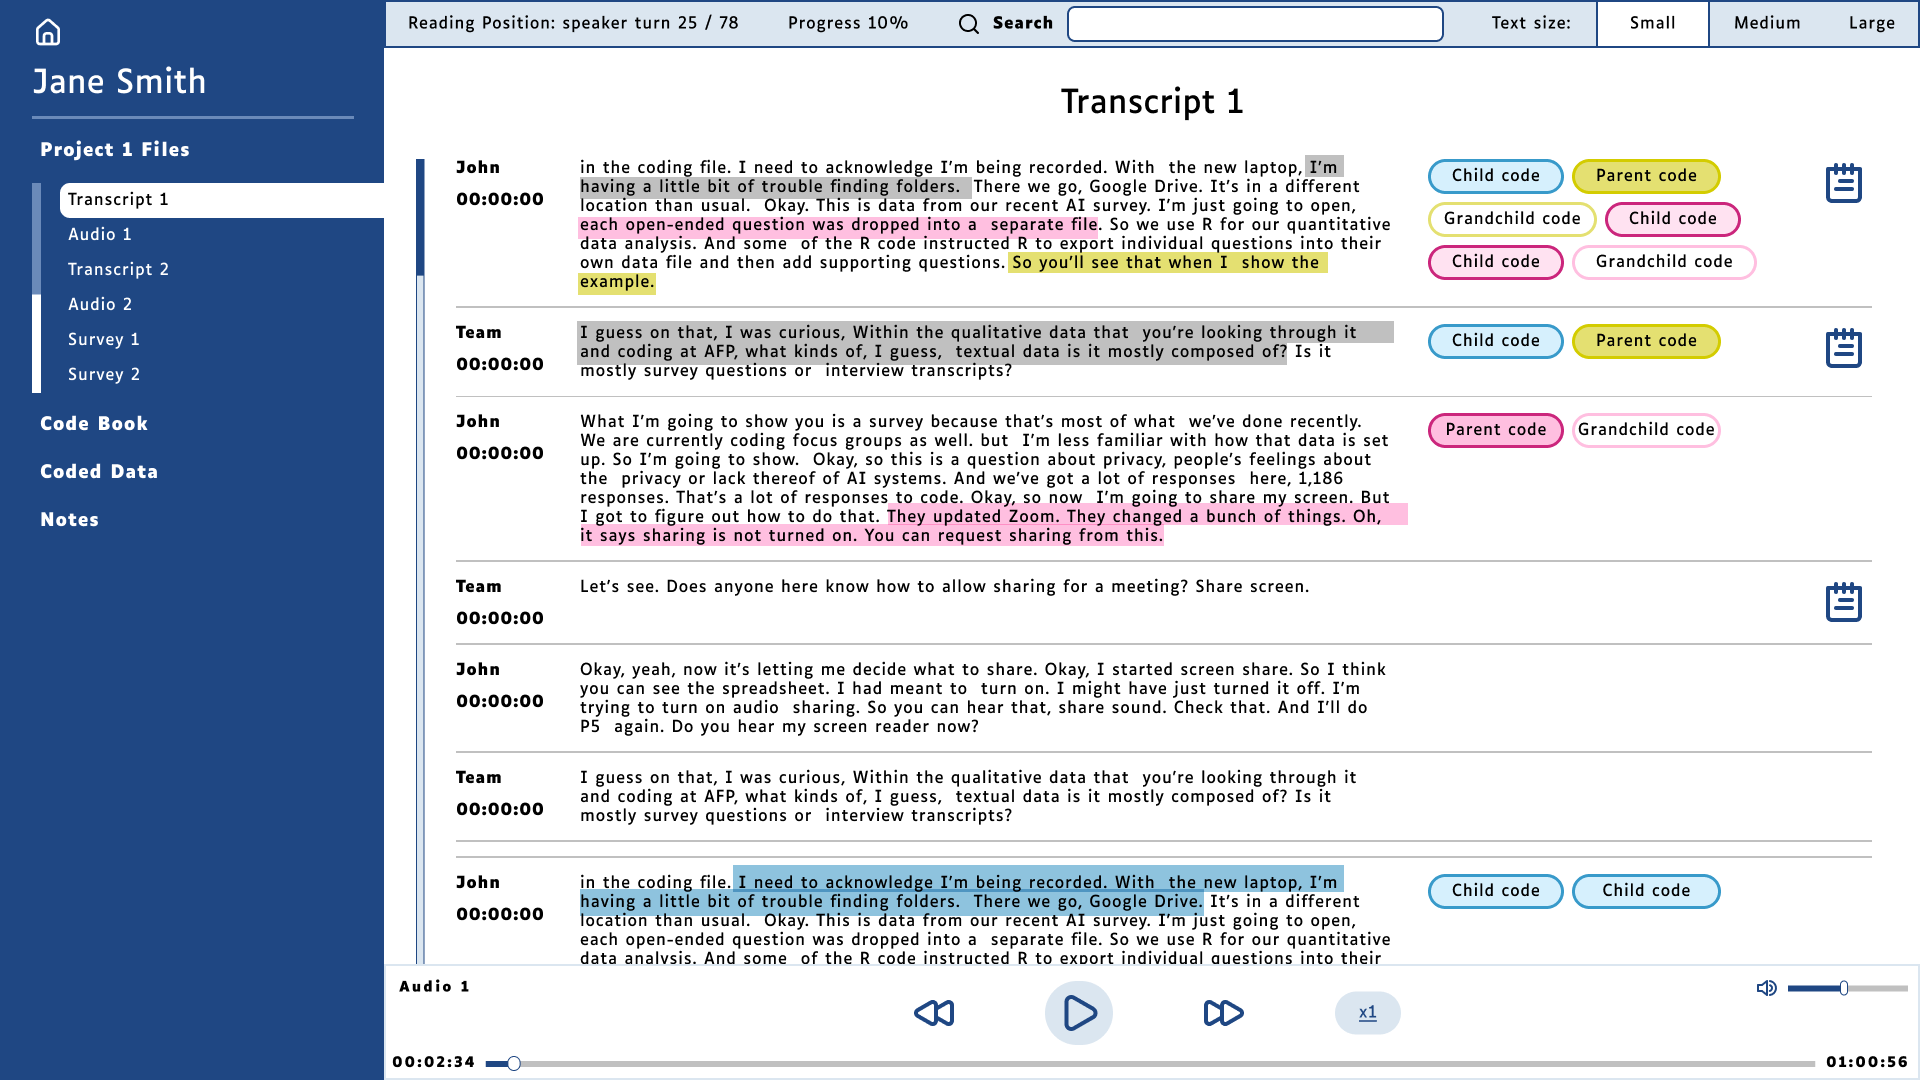1920x1080 pixels.
Task: Click pink Child code tag in third tag row
Action: 1495,262
